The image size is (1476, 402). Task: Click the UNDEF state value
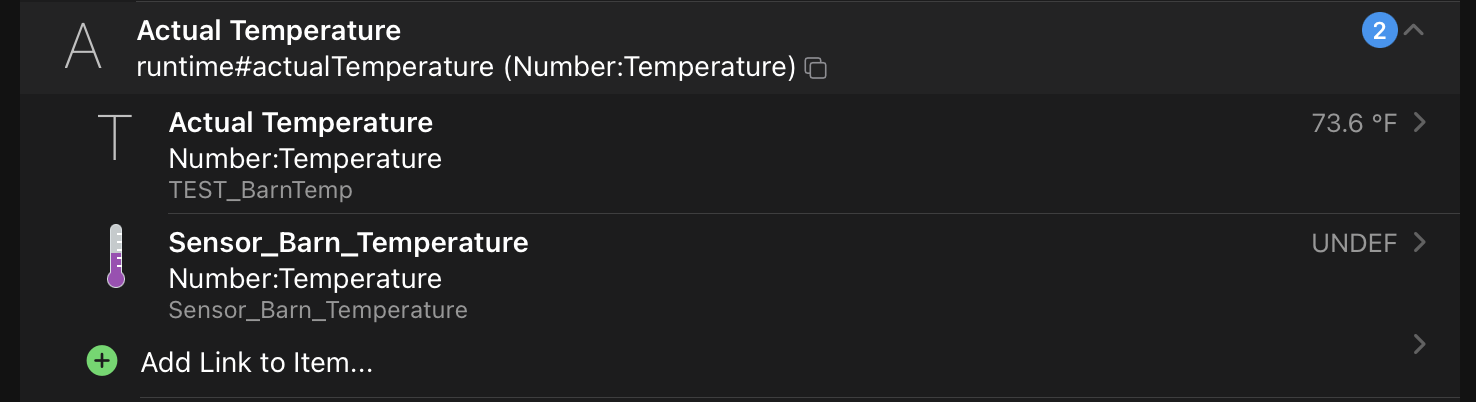[1354, 242]
